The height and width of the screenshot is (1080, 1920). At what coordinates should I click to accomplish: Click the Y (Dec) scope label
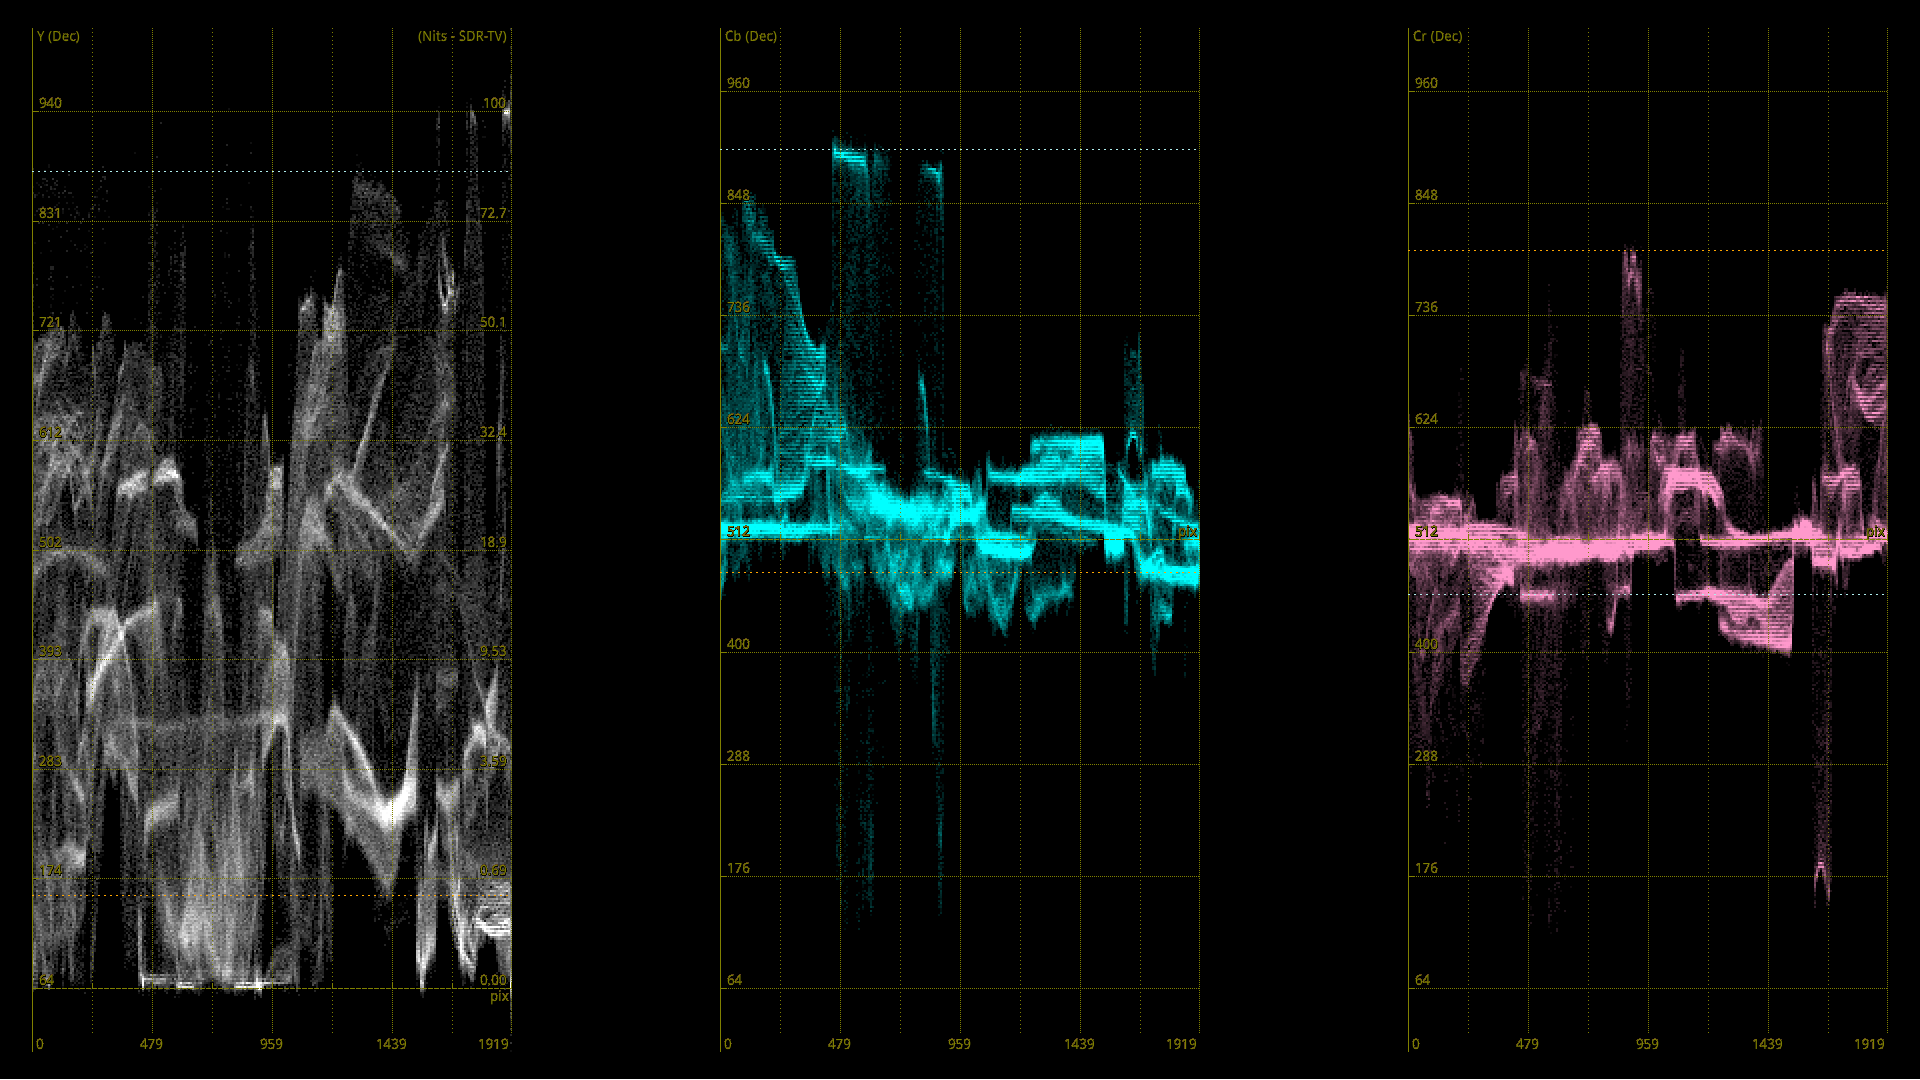point(57,36)
